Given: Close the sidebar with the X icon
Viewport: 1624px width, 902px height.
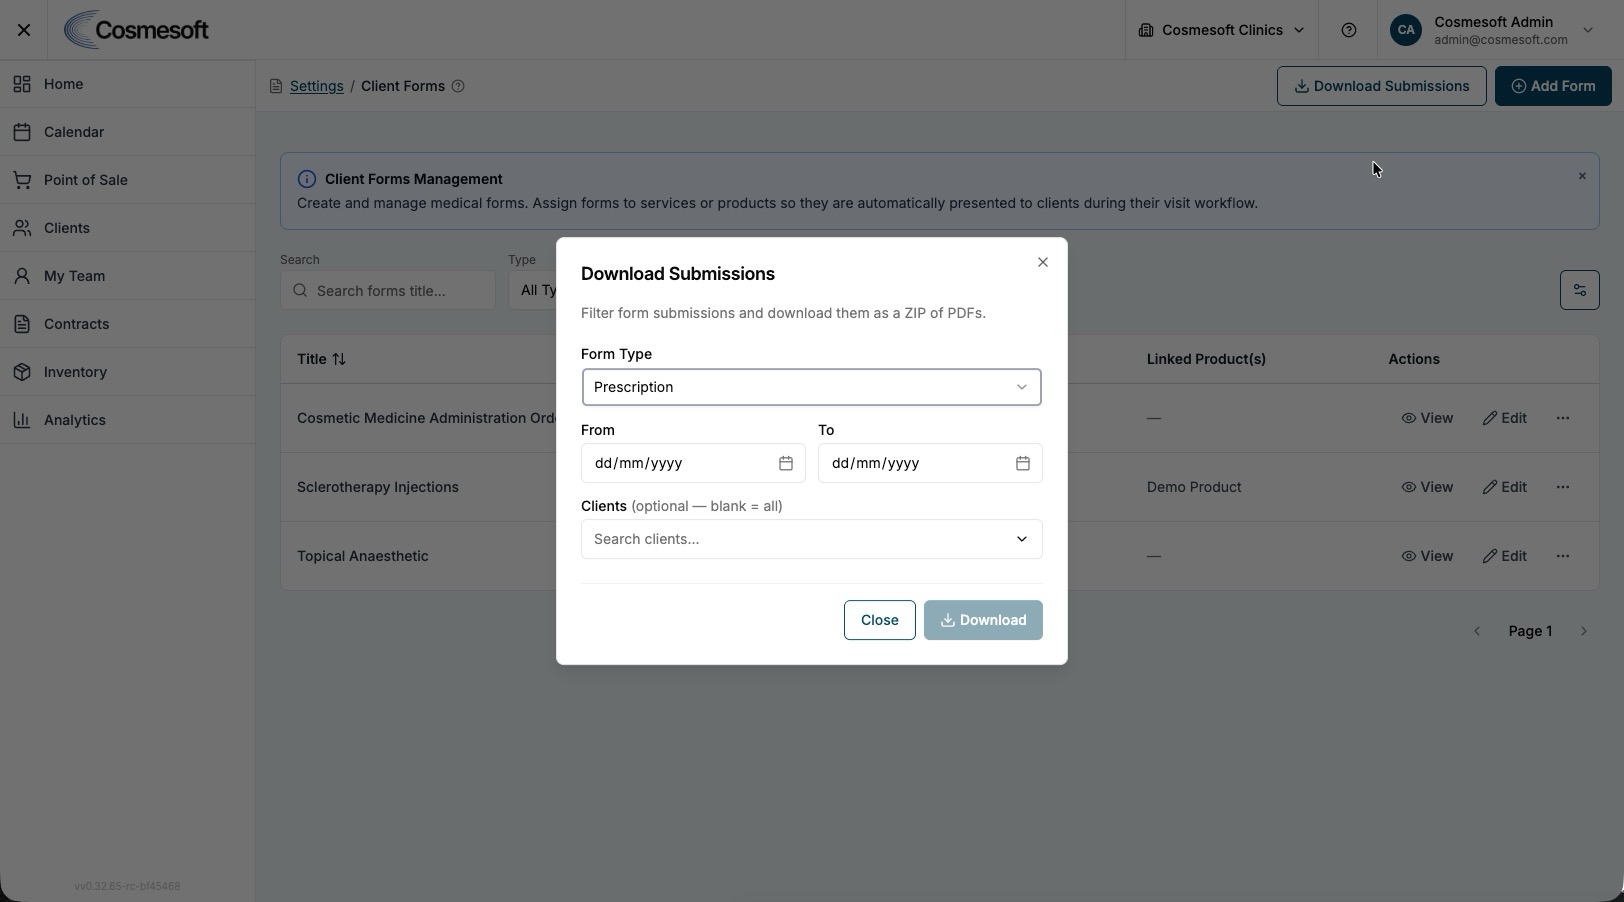Looking at the screenshot, I should click(24, 30).
